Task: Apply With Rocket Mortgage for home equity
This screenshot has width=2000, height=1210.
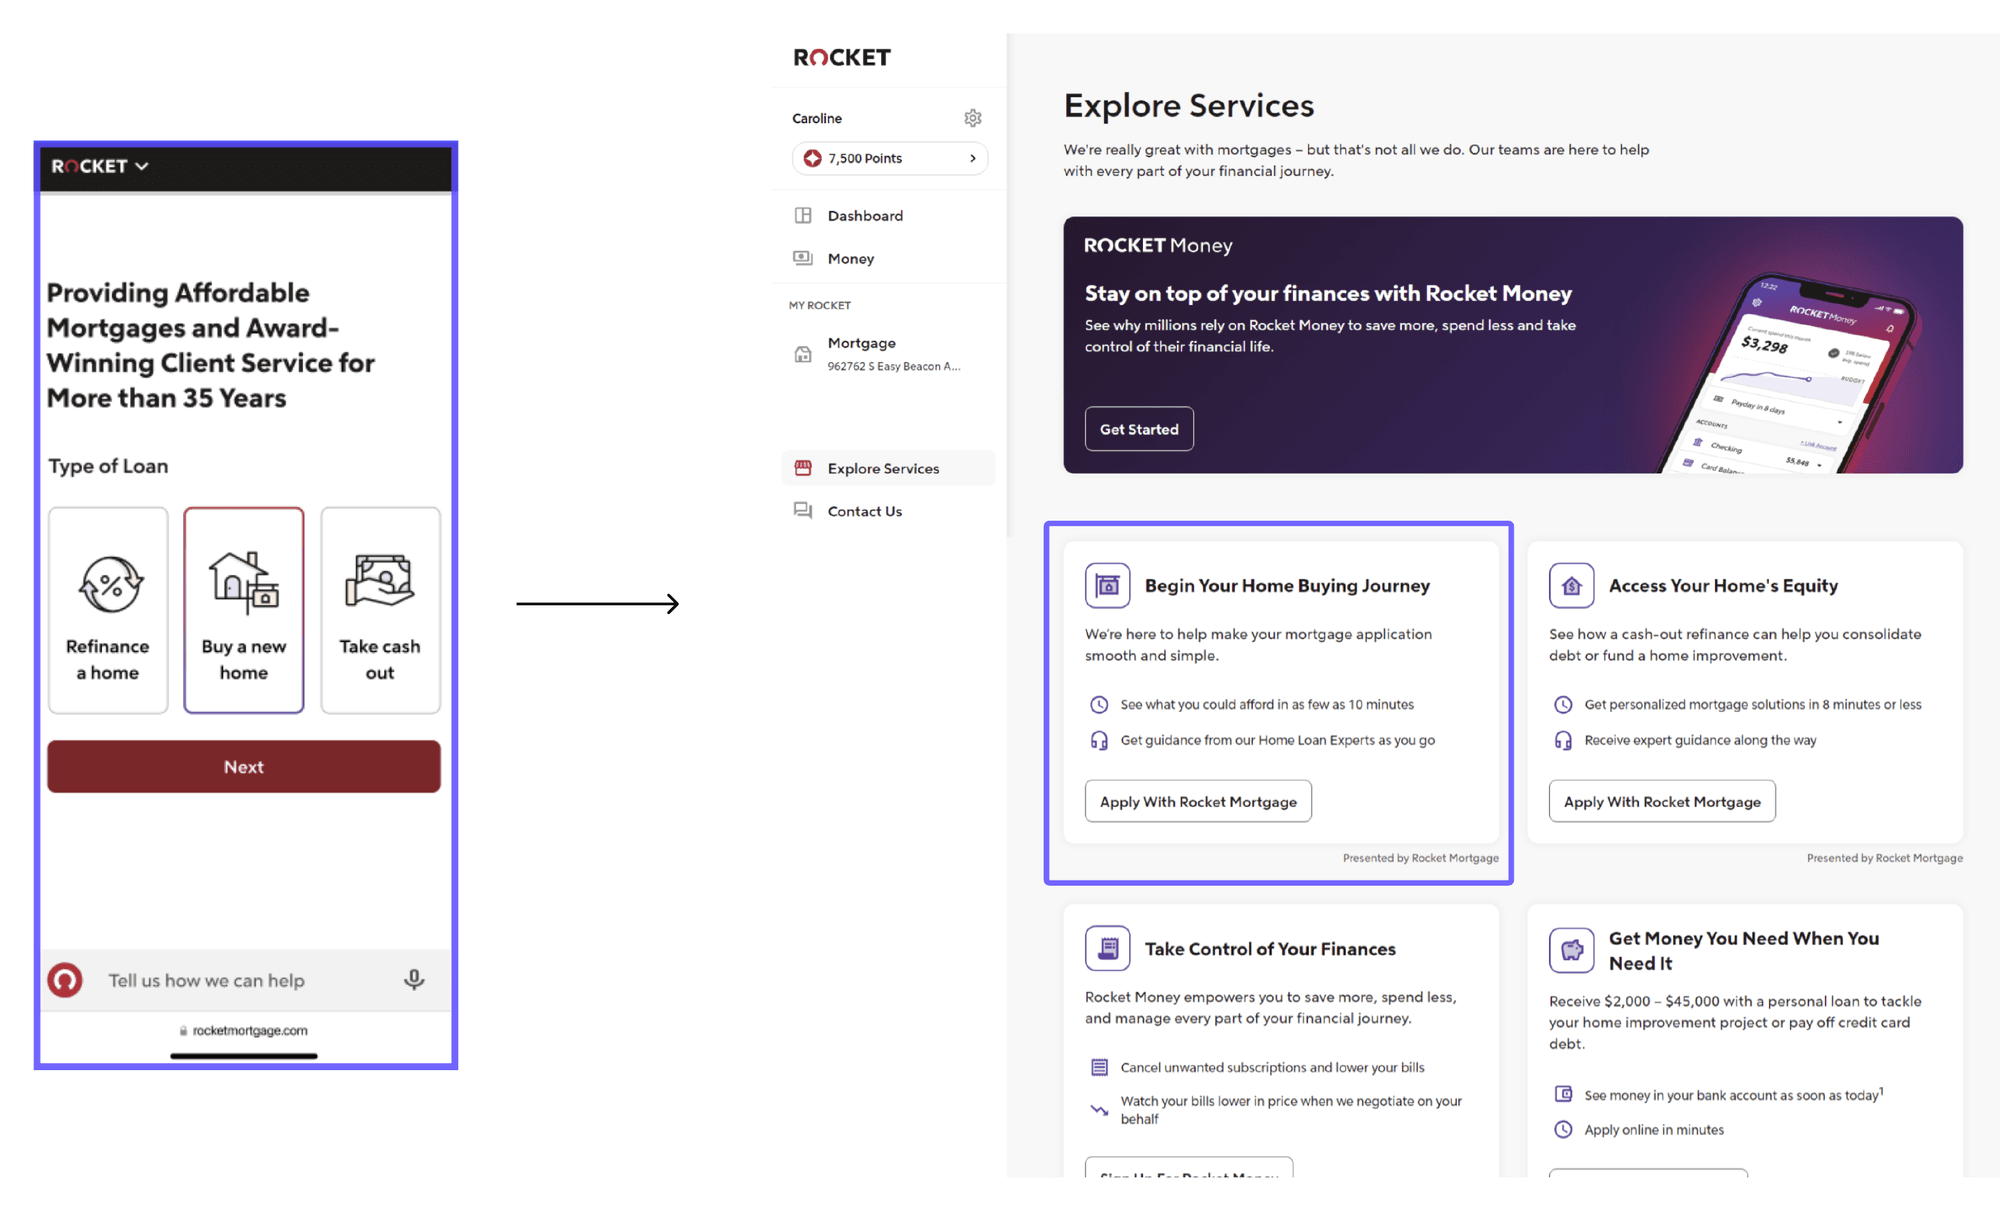Action: tap(1662, 801)
